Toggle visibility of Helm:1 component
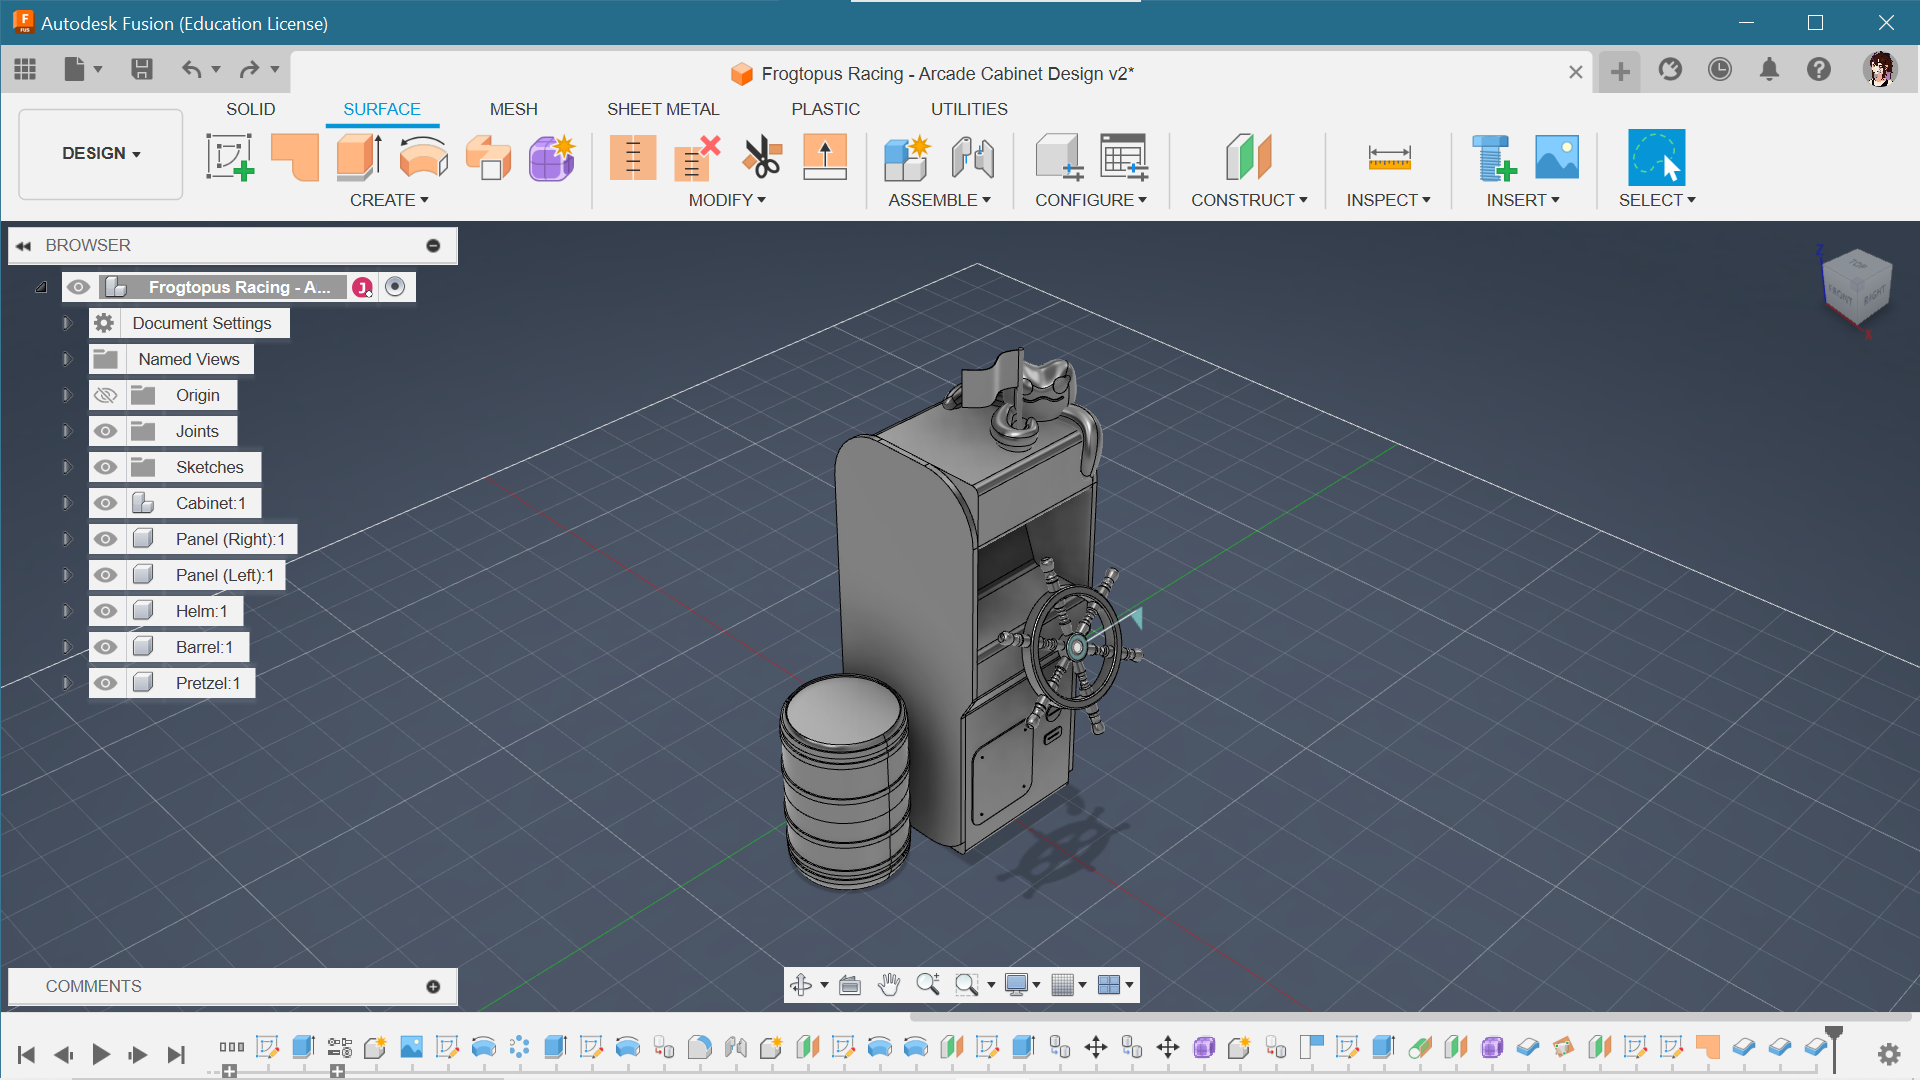This screenshot has height=1080, width=1920. tap(104, 611)
